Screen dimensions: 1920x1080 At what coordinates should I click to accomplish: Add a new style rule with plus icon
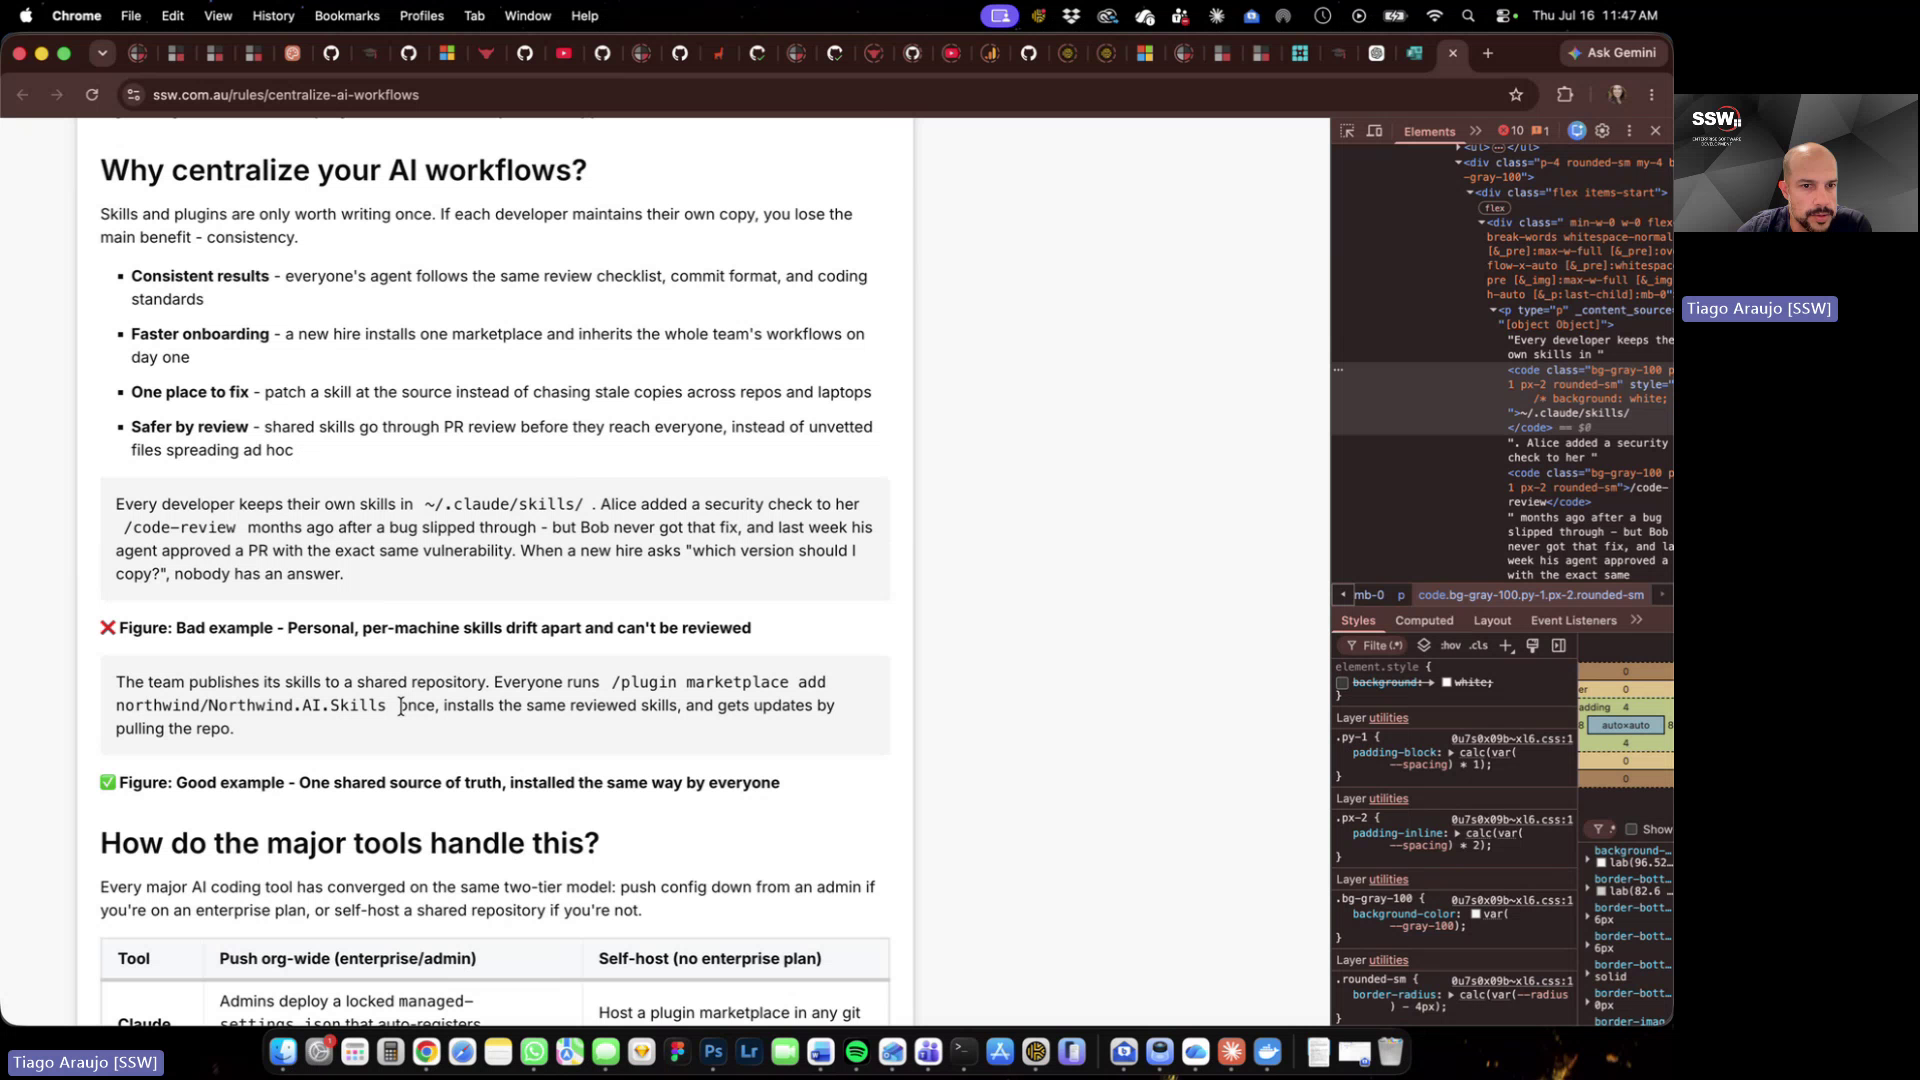click(1506, 646)
